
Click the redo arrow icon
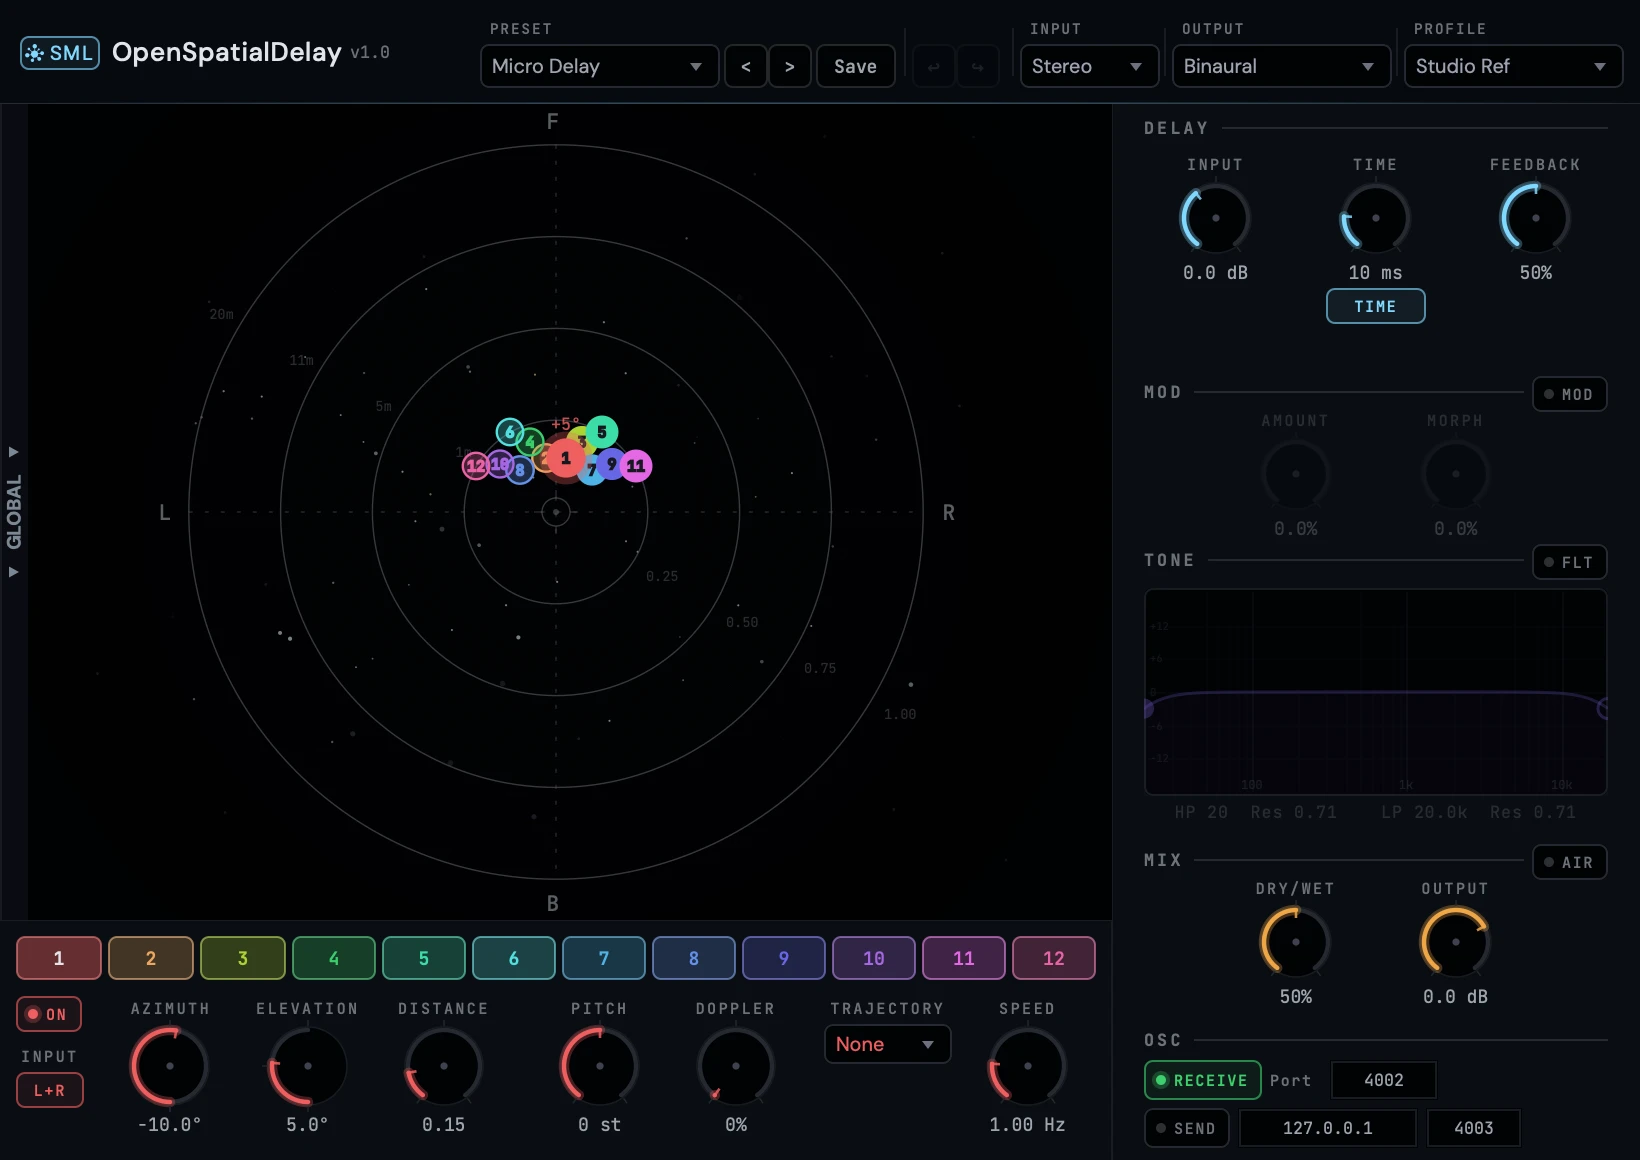[x=978, y=67]
